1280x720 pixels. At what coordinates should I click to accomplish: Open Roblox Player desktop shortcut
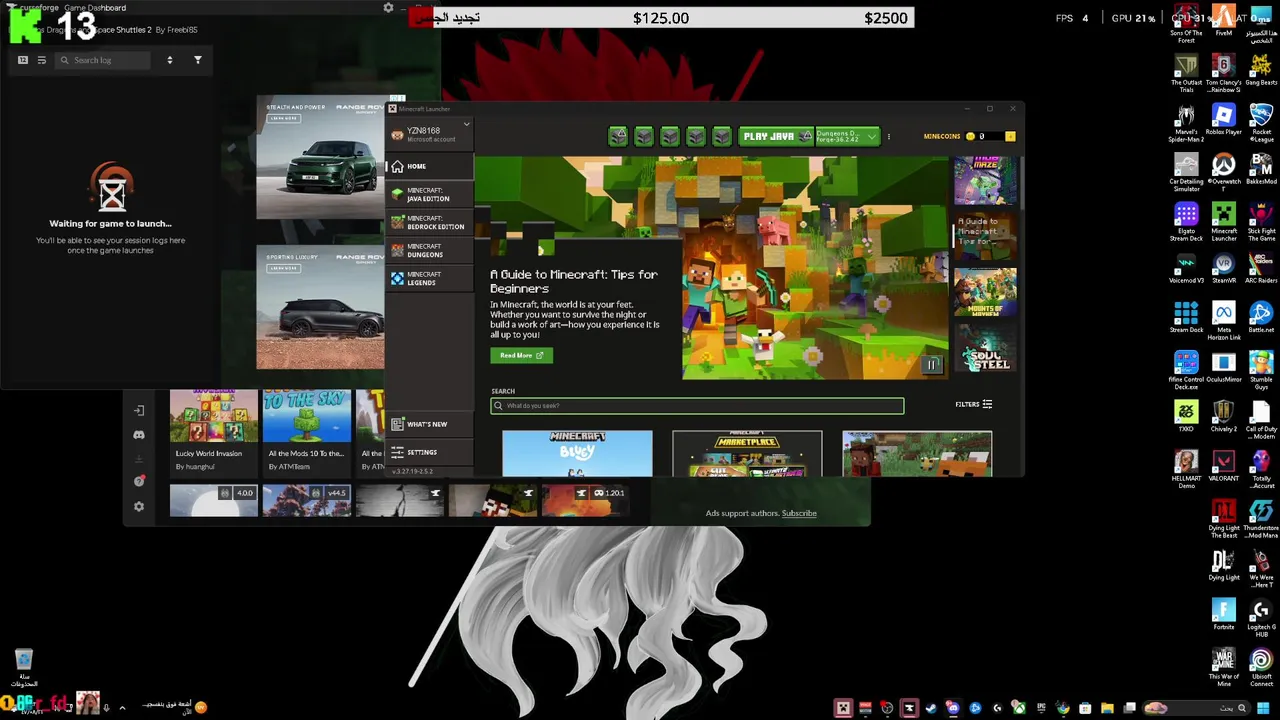[x=1223, y=120]
